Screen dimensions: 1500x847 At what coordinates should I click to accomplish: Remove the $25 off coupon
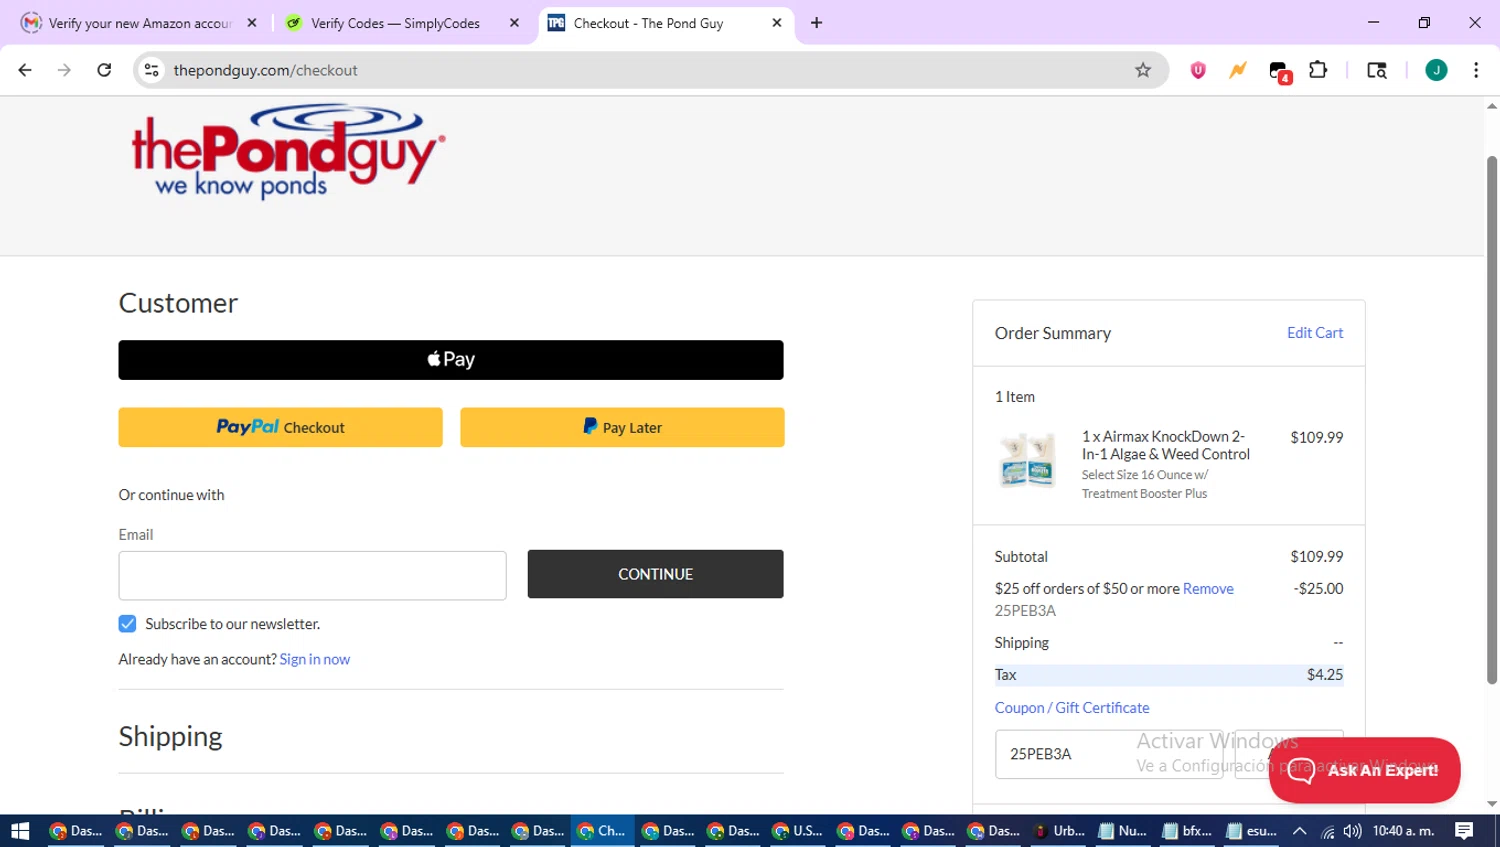1208,589
